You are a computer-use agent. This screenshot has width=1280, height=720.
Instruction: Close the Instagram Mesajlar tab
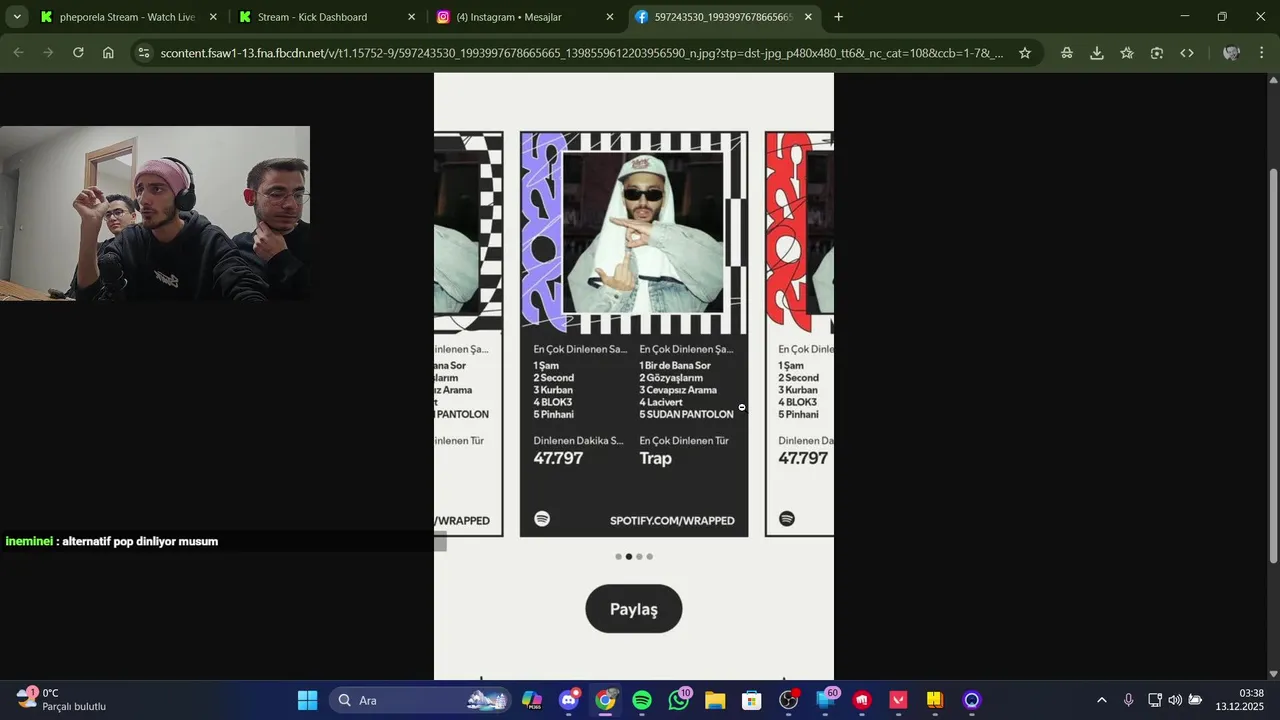610,17
